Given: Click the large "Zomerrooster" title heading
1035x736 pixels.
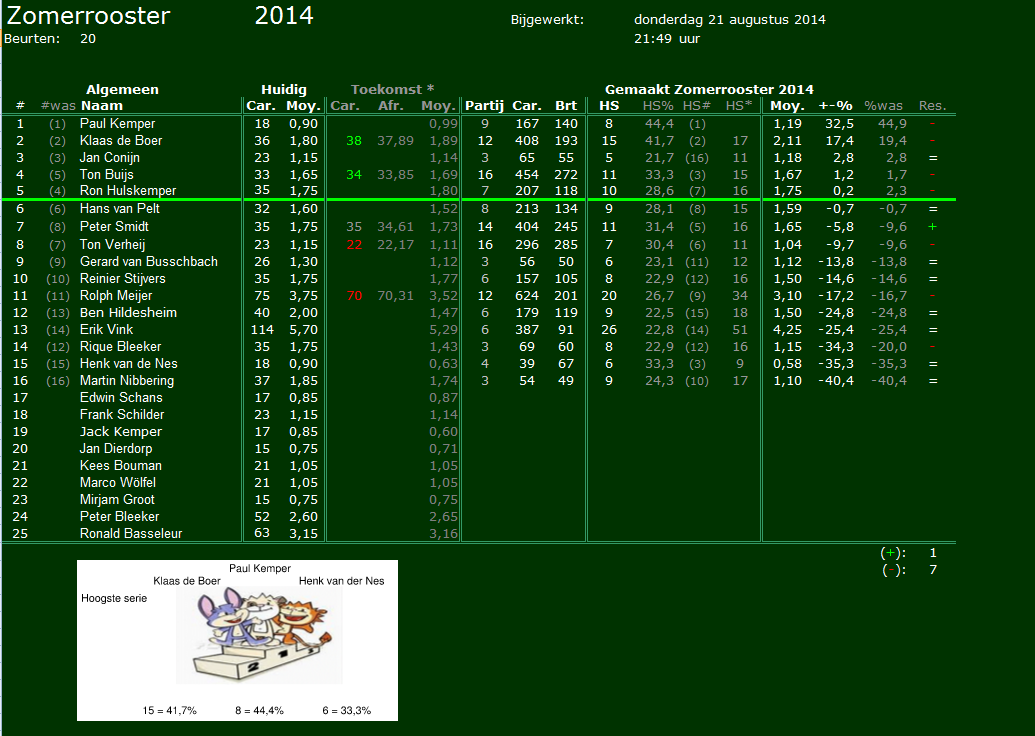Looking at the screenshot, I should point(88,17).
